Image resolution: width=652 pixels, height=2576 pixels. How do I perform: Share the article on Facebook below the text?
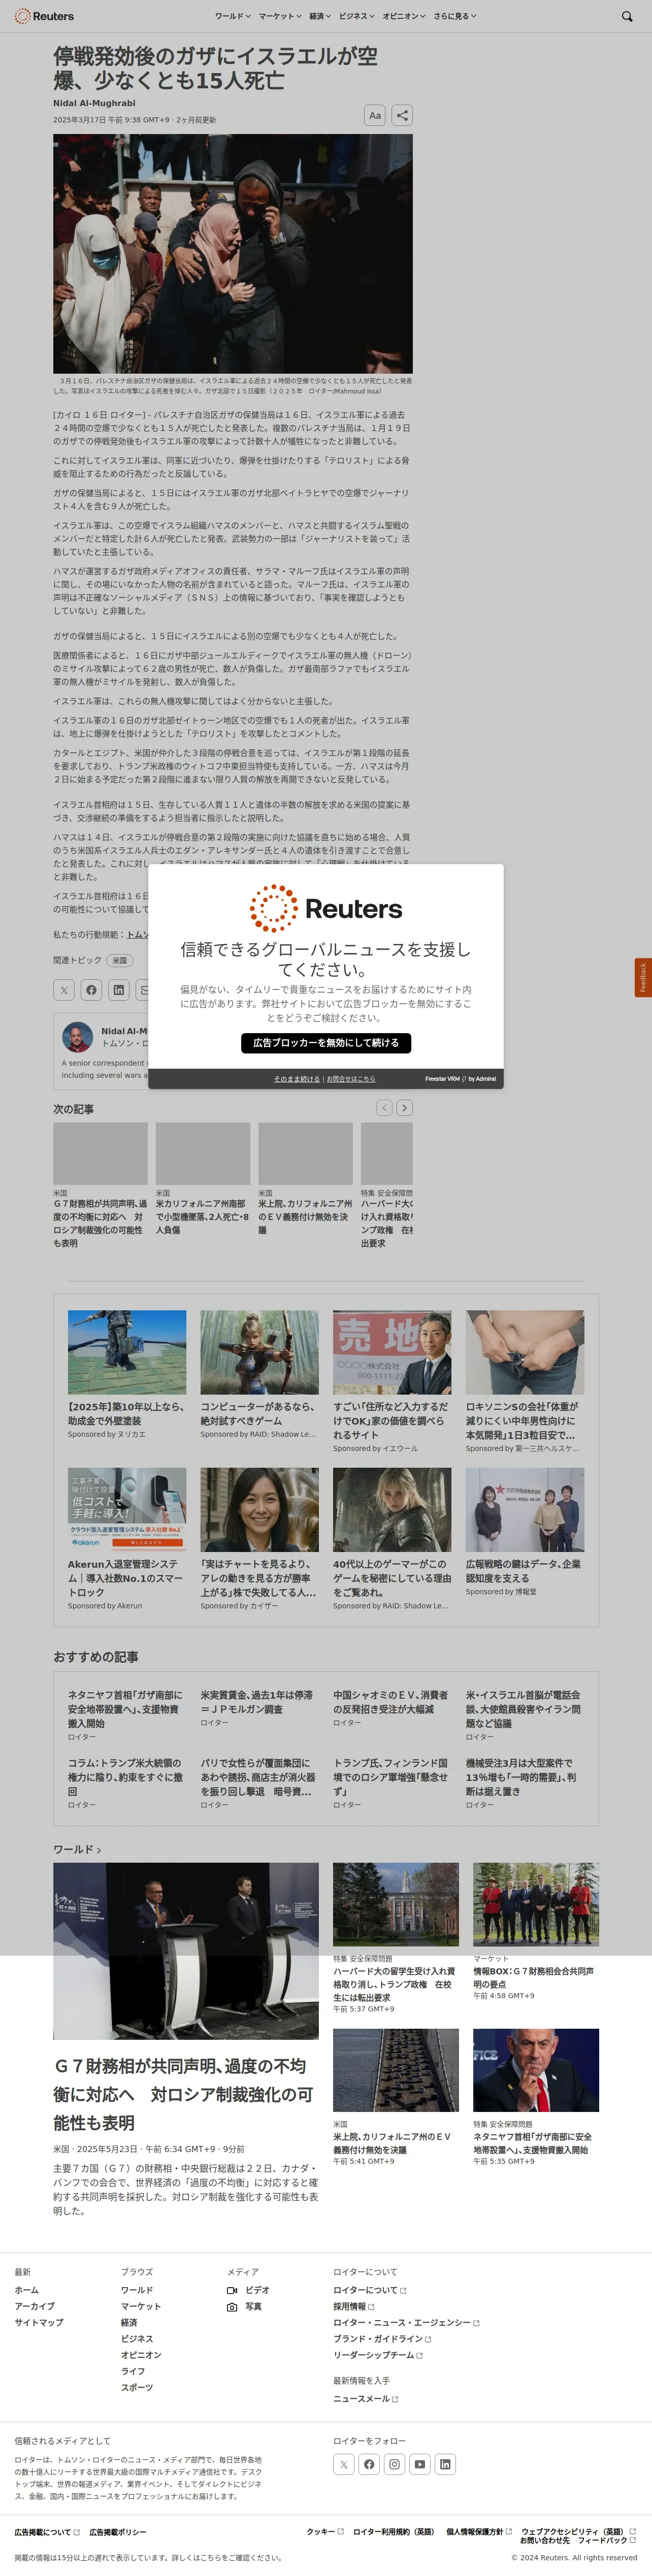tap(91, 990)
